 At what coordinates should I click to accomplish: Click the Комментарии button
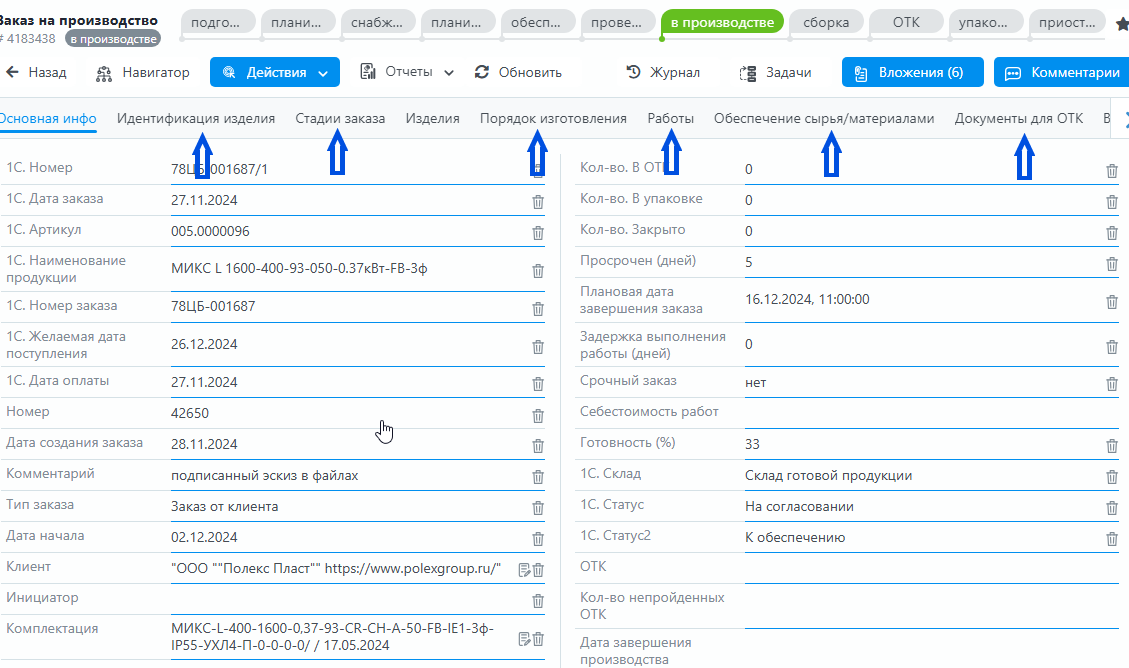(1064, 73)
